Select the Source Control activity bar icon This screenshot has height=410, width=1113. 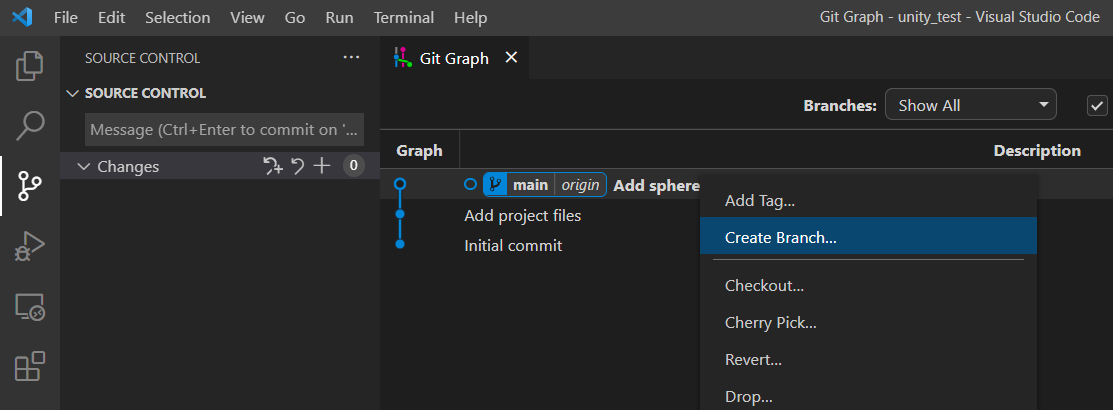pos(30,187)
